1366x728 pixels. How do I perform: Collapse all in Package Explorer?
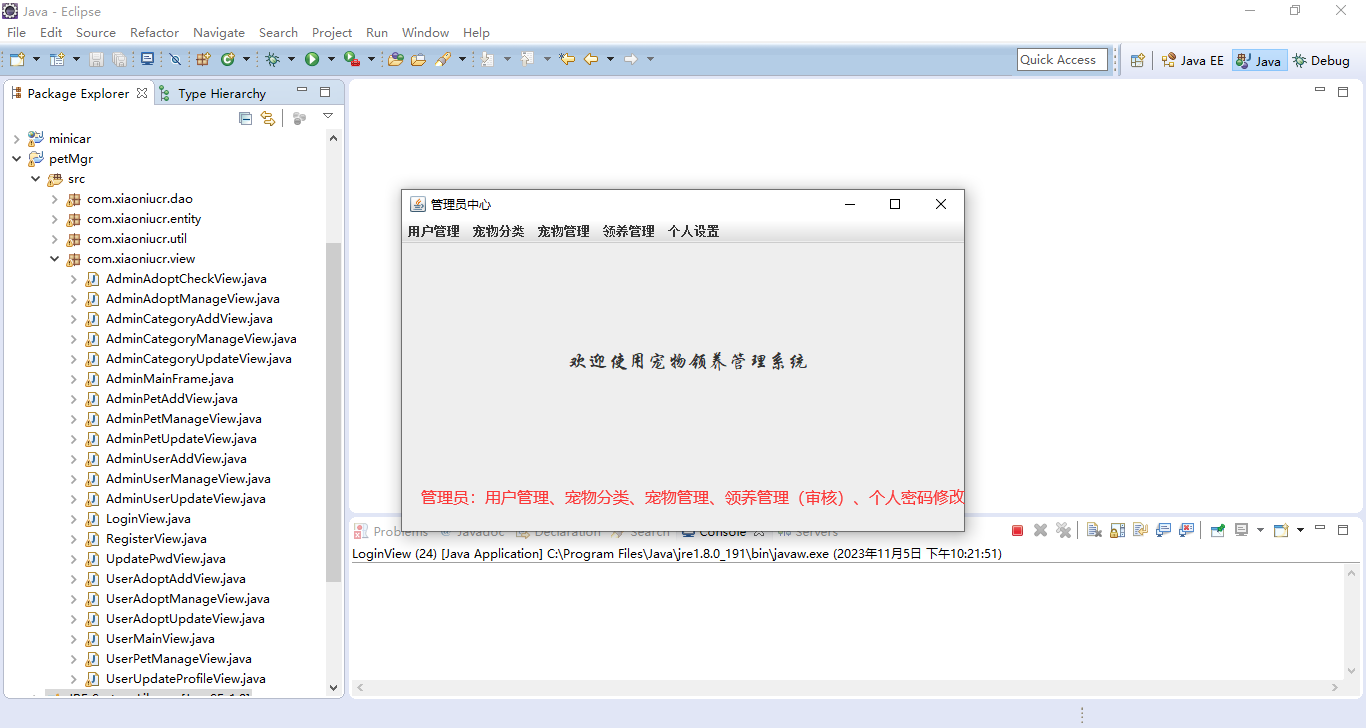(x=246, y=118)
